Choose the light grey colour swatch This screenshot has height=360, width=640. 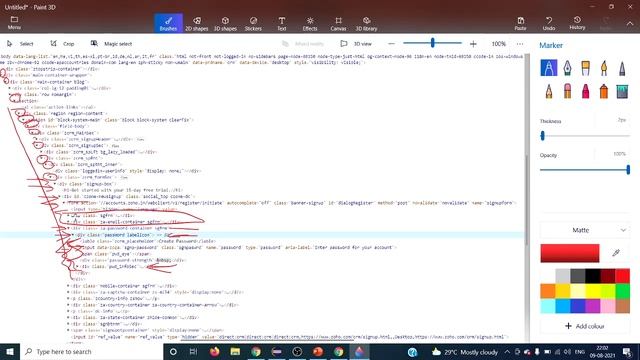[562, 276]
